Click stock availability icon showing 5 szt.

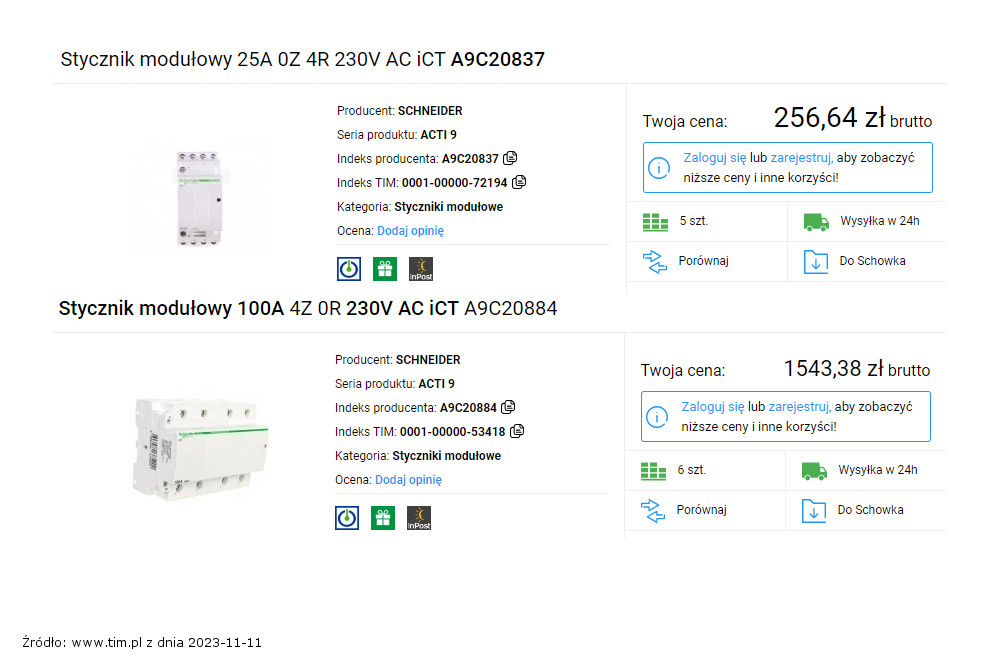[x=655, y=222]
